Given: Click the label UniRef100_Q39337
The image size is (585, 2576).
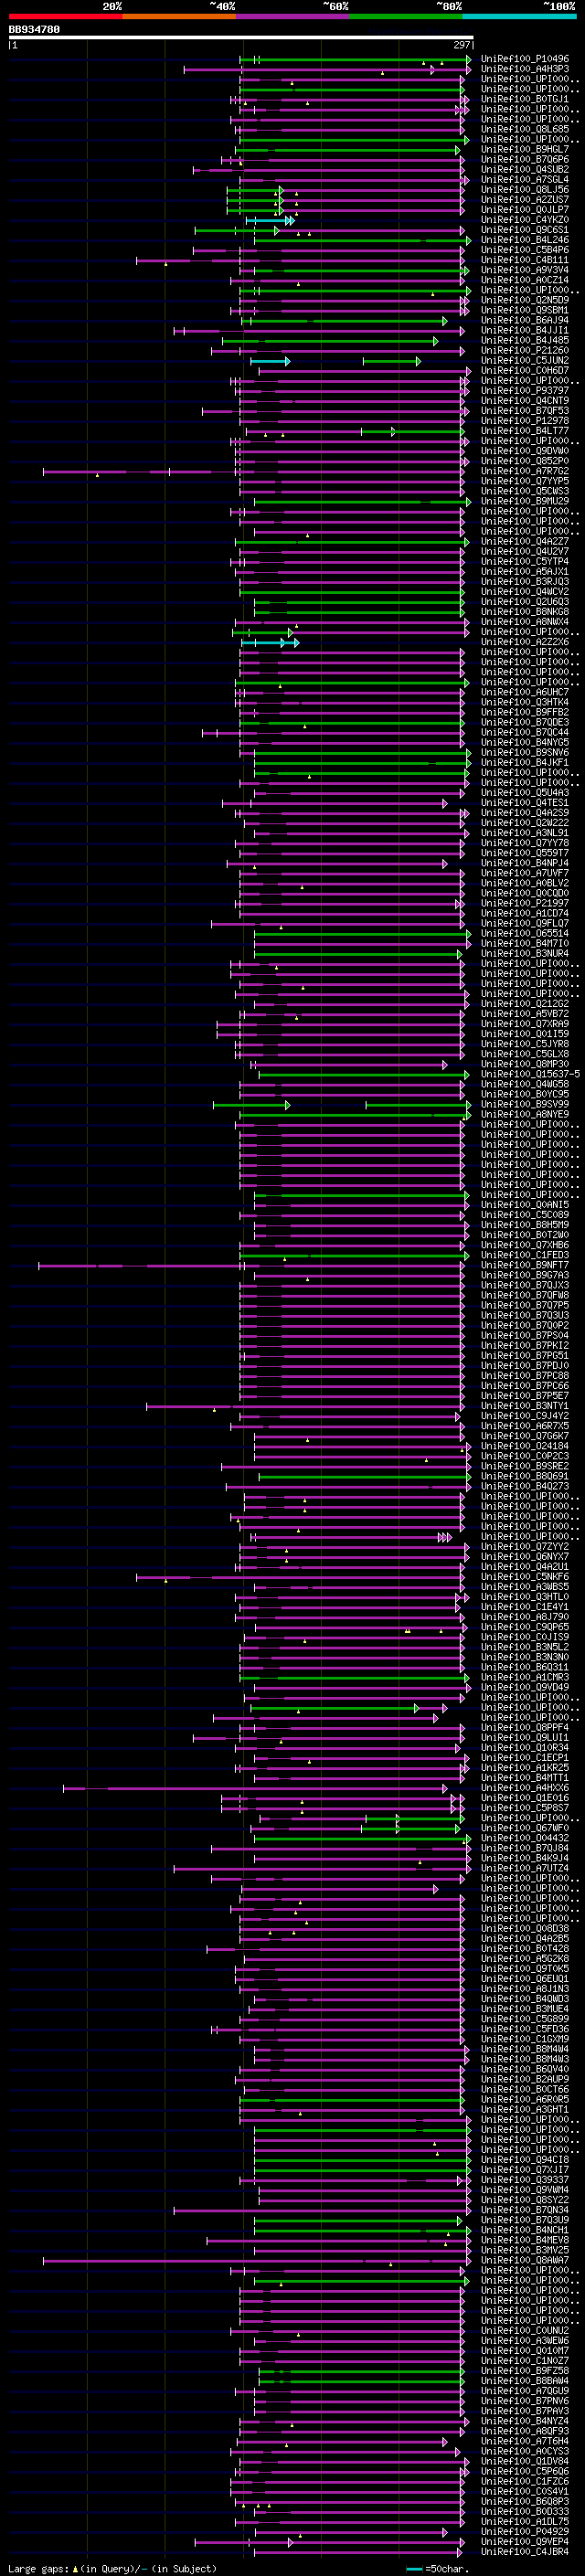Looking at the screenshot, I should [525, 2179].
